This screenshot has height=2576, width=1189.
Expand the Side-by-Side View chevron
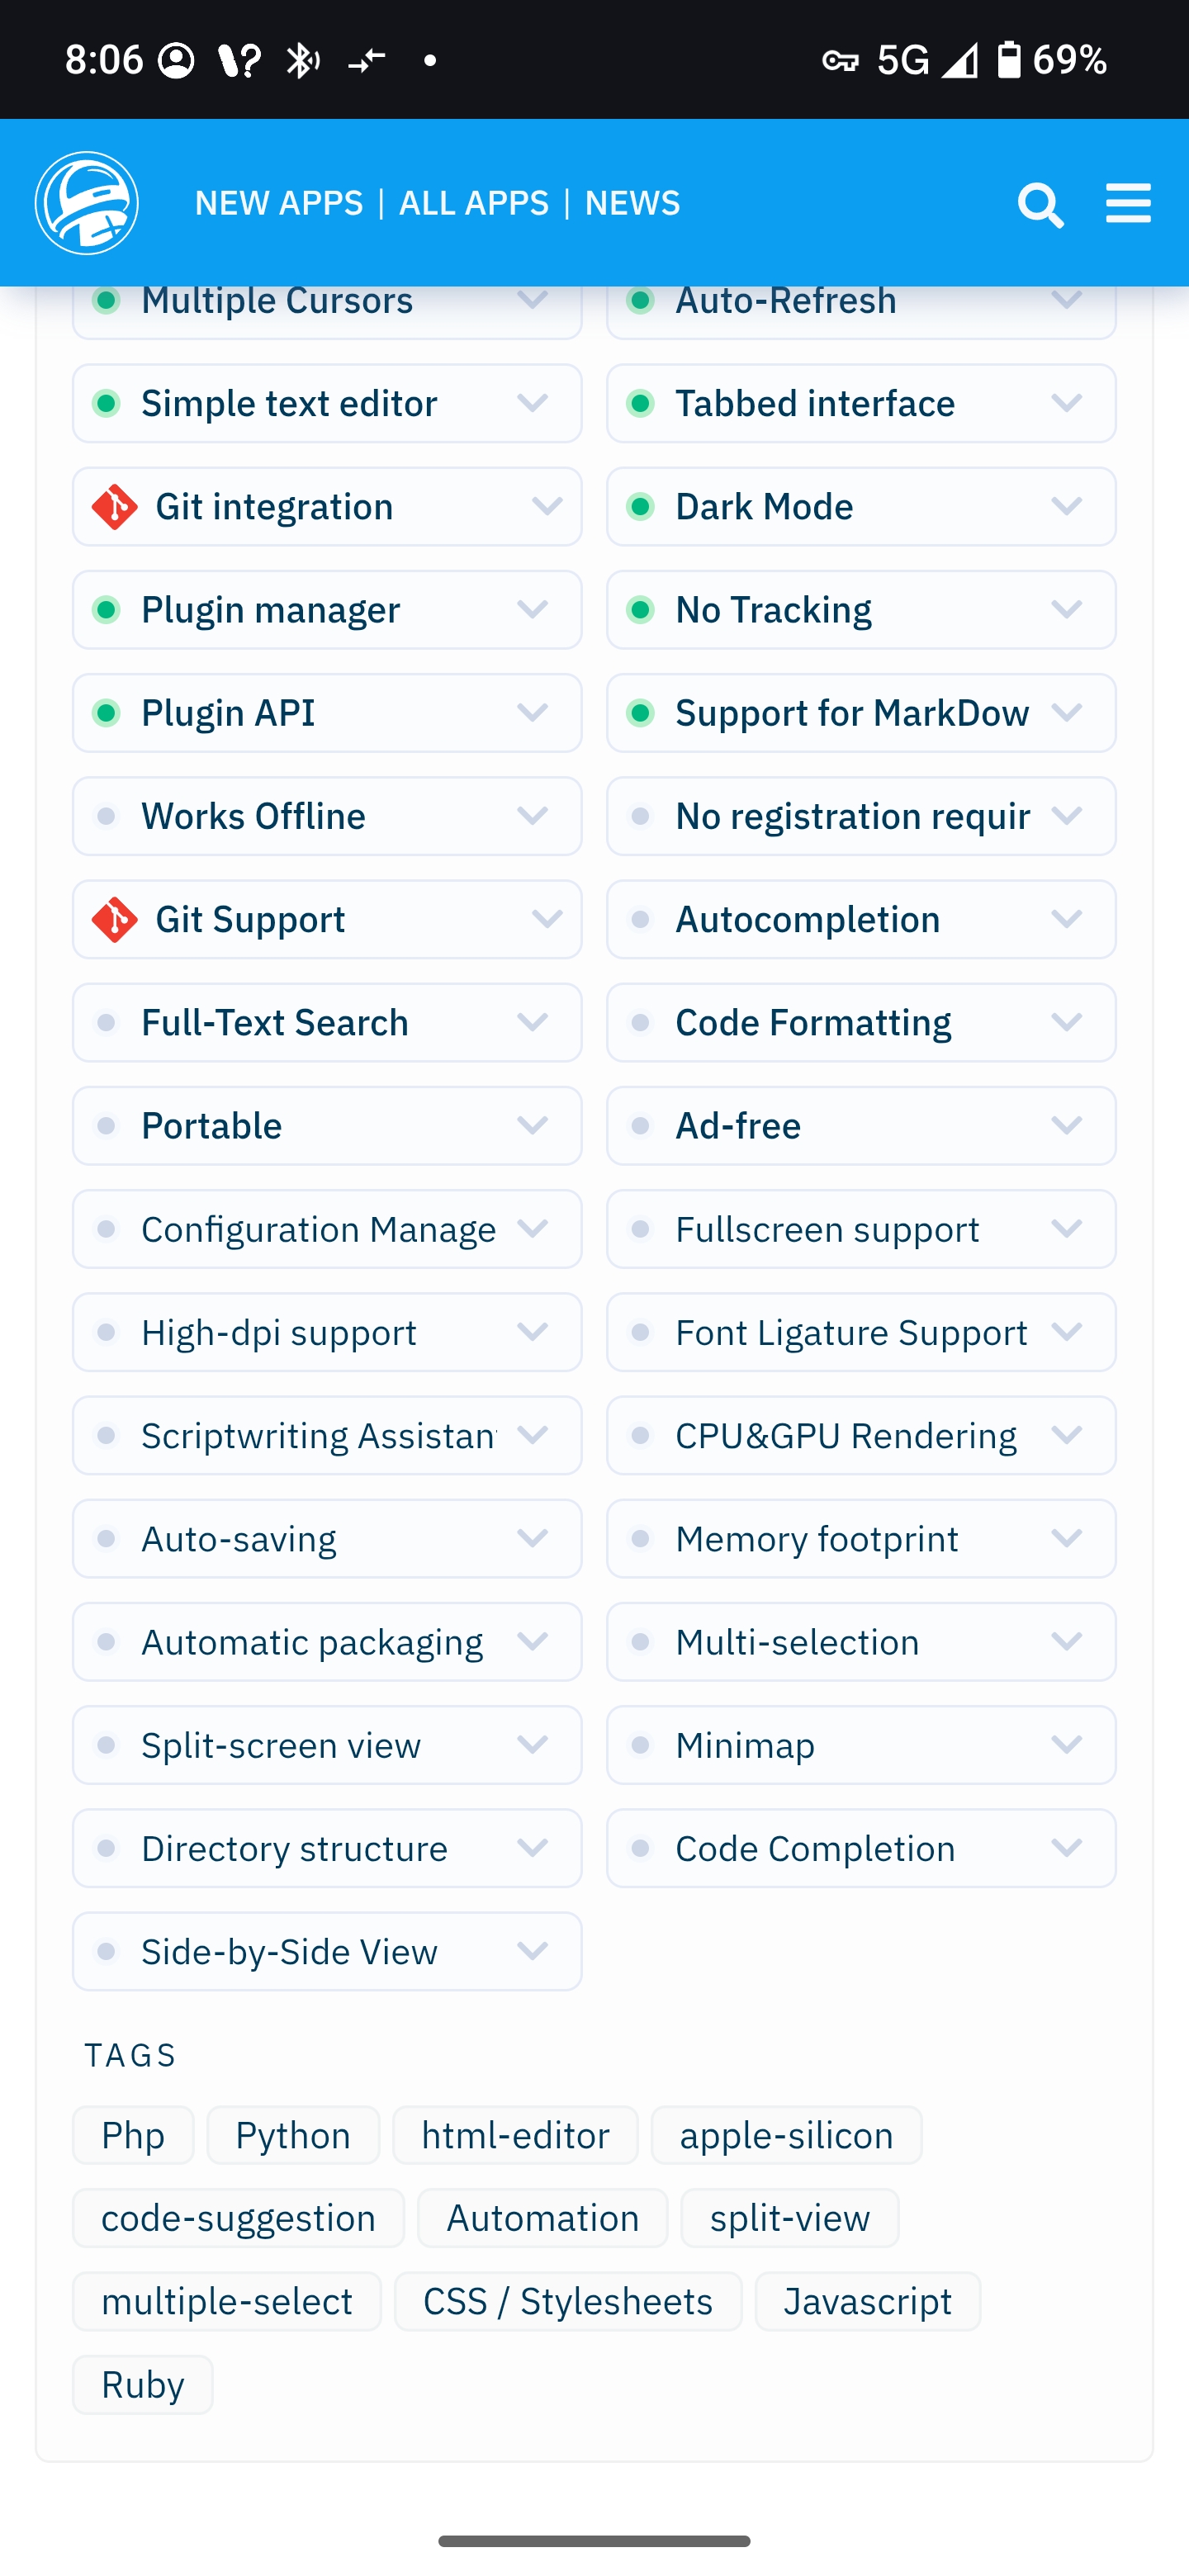pos(532,1951)
